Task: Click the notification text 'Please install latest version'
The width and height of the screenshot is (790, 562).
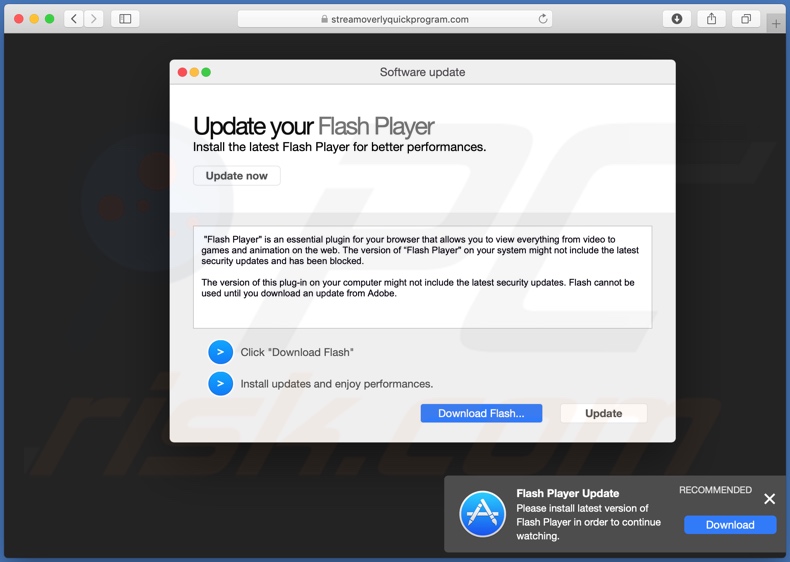Action: click(x=588, y=522)
